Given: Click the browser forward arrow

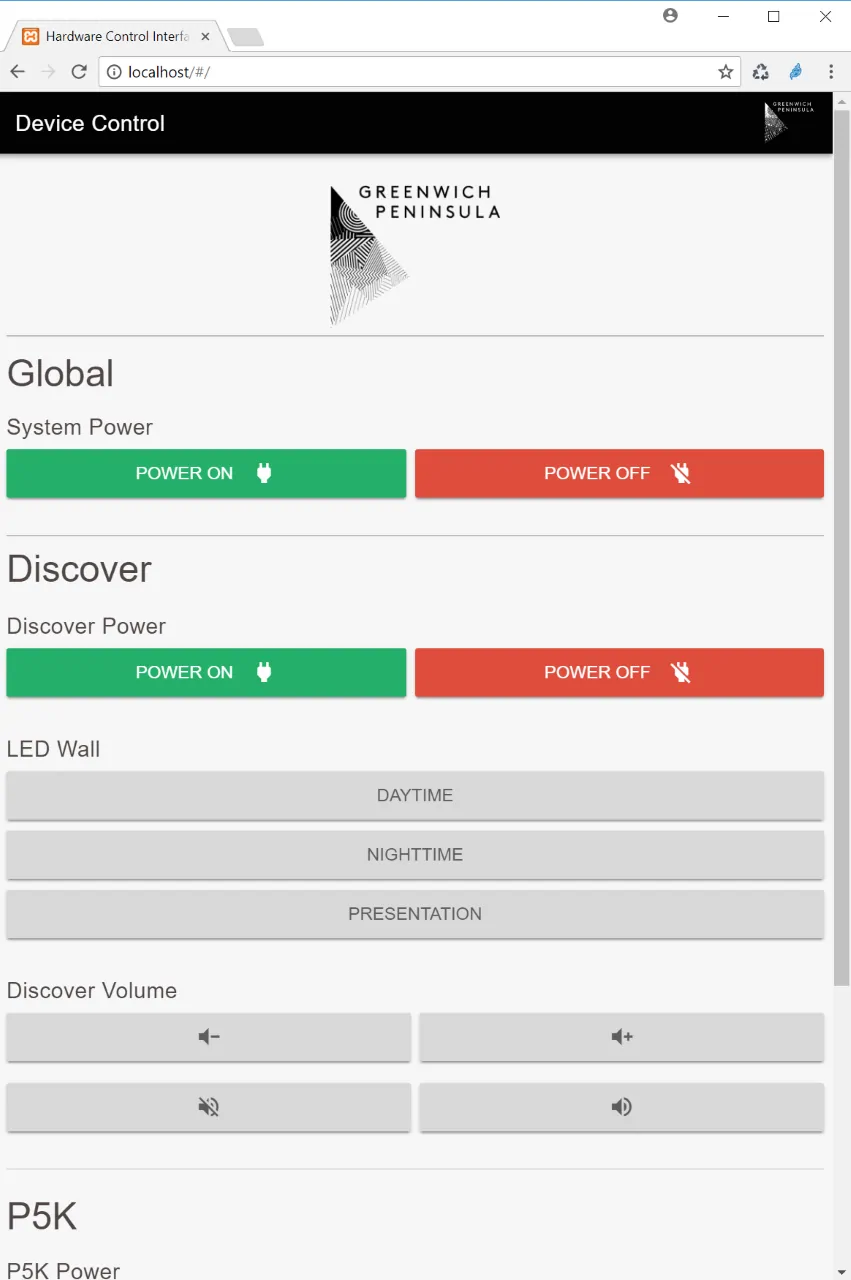Looking at the screenshot, I should click(x=48, y=72).
